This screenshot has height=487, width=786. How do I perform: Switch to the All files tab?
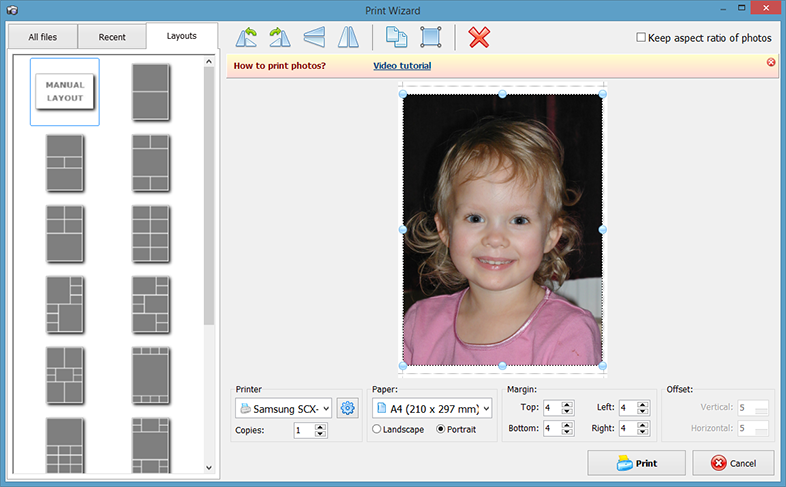43,37
